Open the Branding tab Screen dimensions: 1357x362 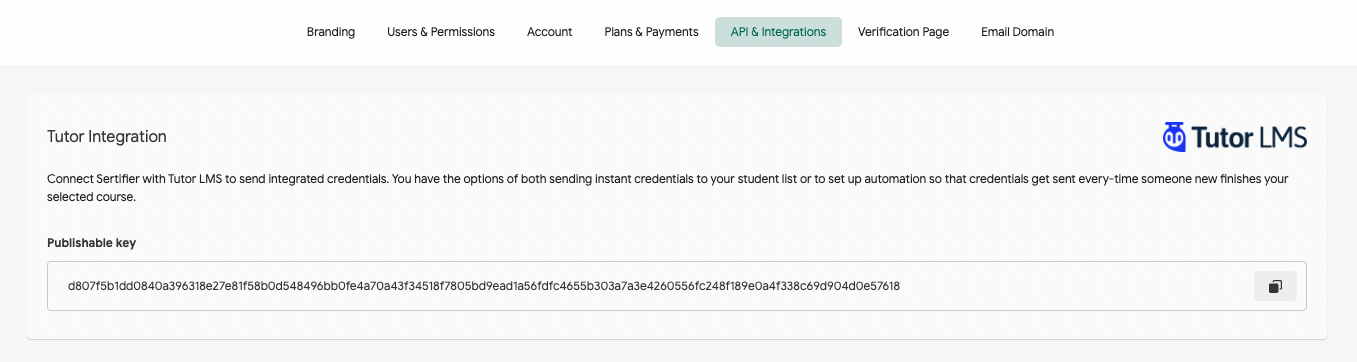pyautogui.click(x=331, y=32)
